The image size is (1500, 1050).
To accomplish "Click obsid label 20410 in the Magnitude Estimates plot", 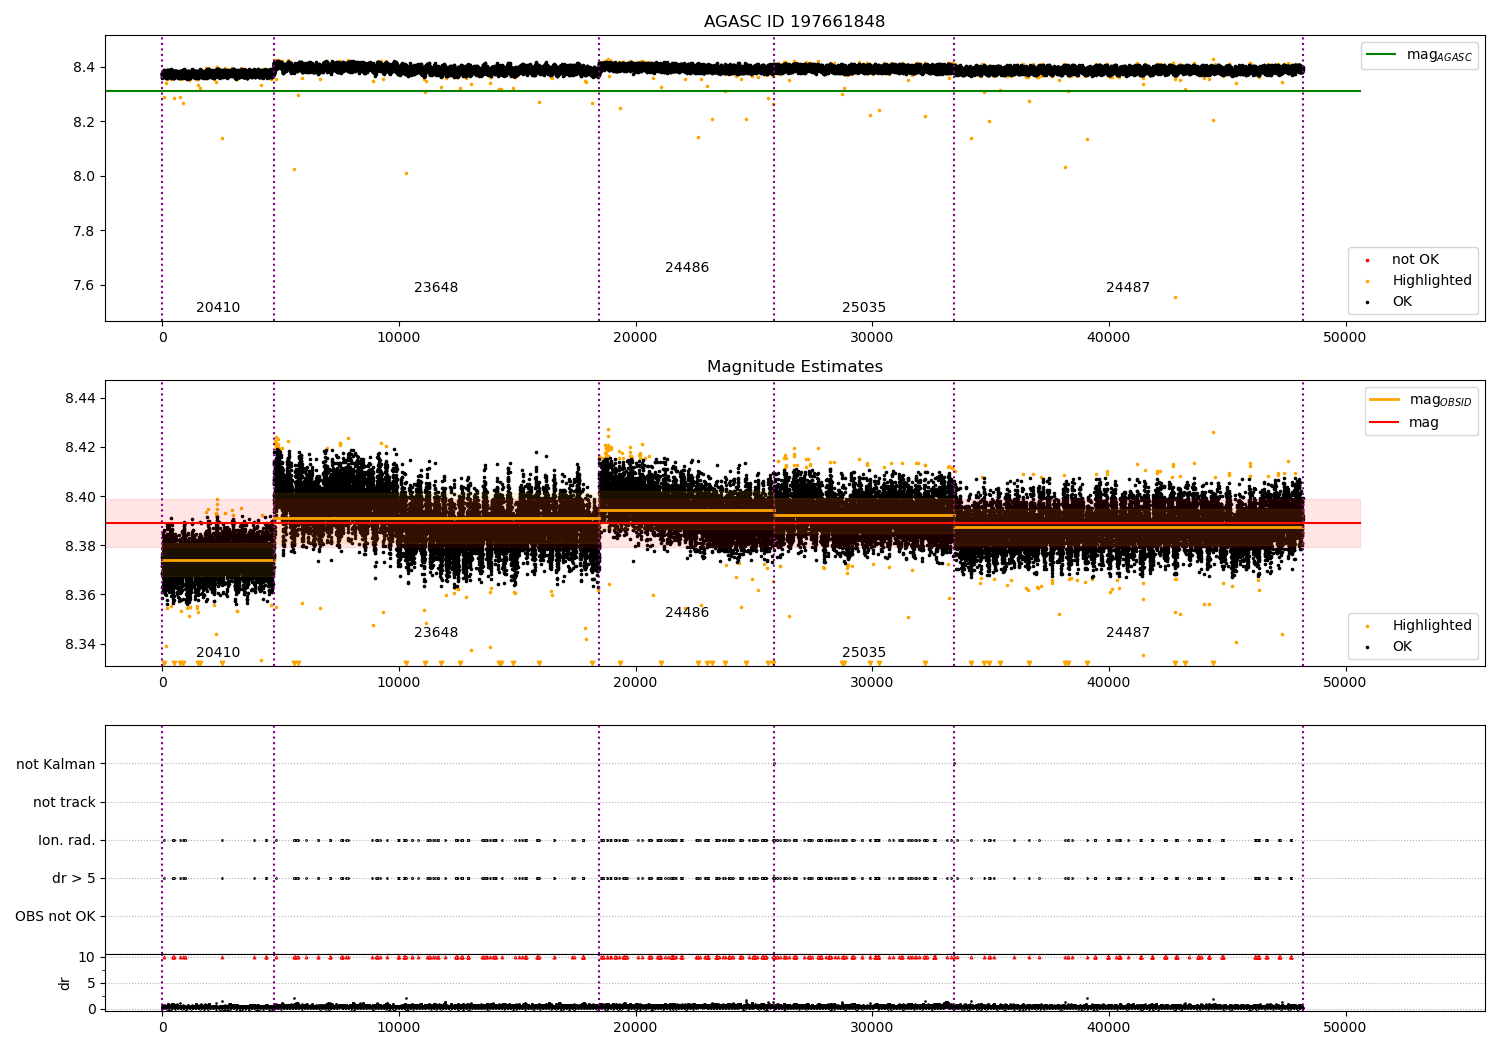I will pyautogui.click(x=218, y=653).
